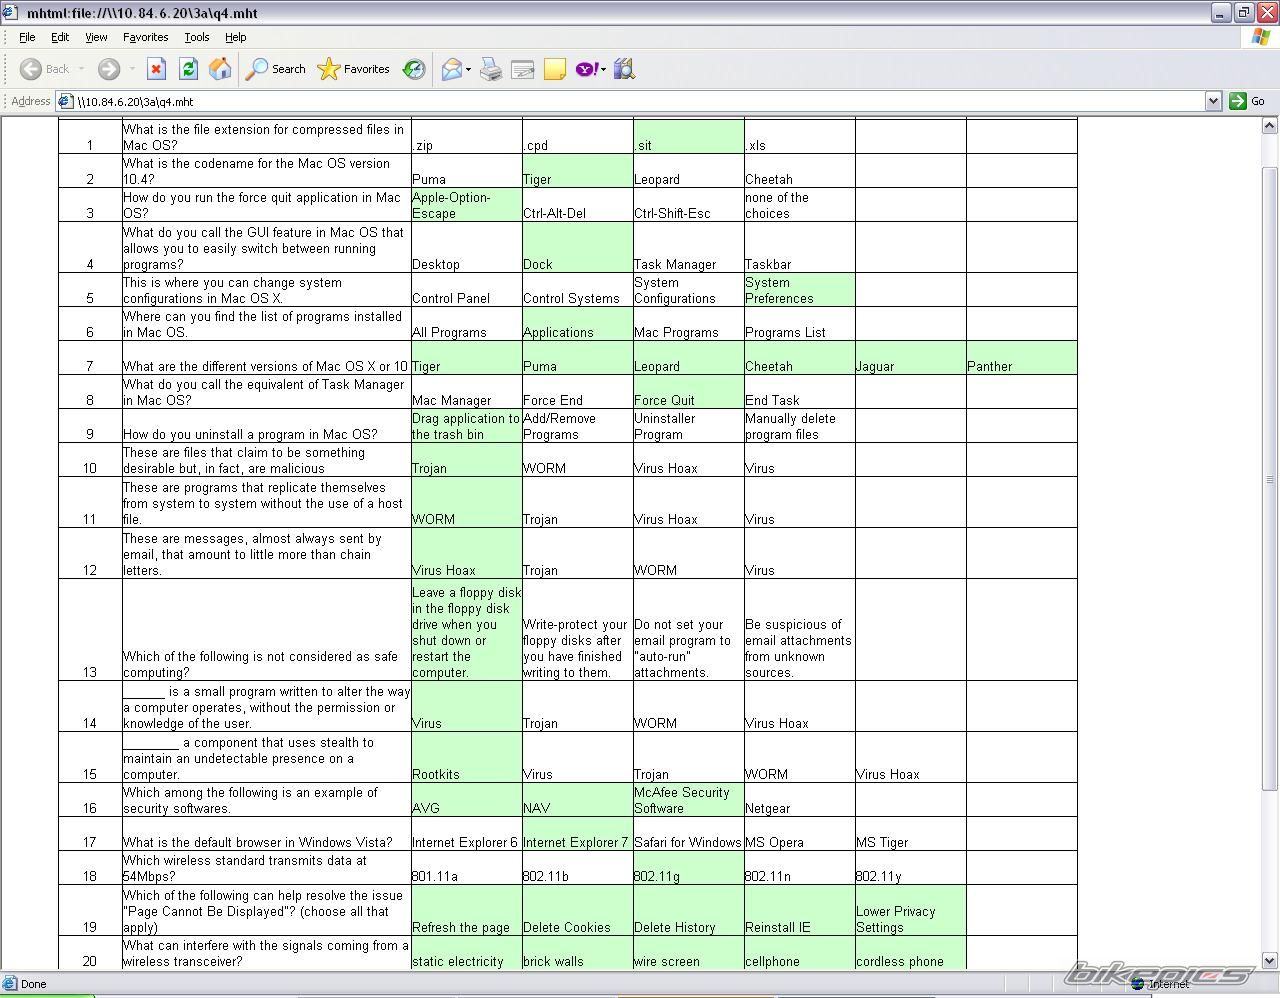Click the 'Done' status bar text
This screenshot has height=998, width=1280.
pos(34,984)
